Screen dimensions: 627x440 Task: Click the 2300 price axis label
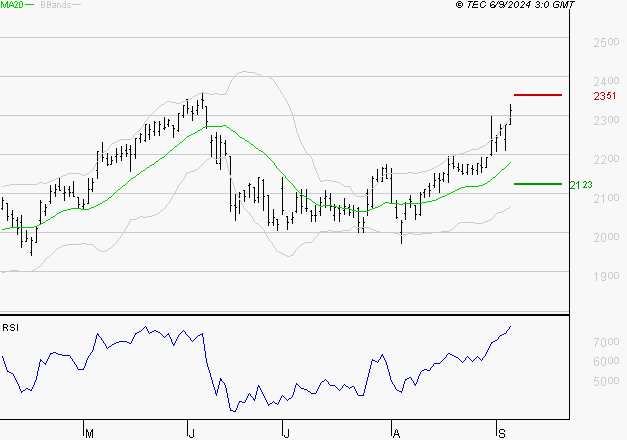(x=606, y=120)
